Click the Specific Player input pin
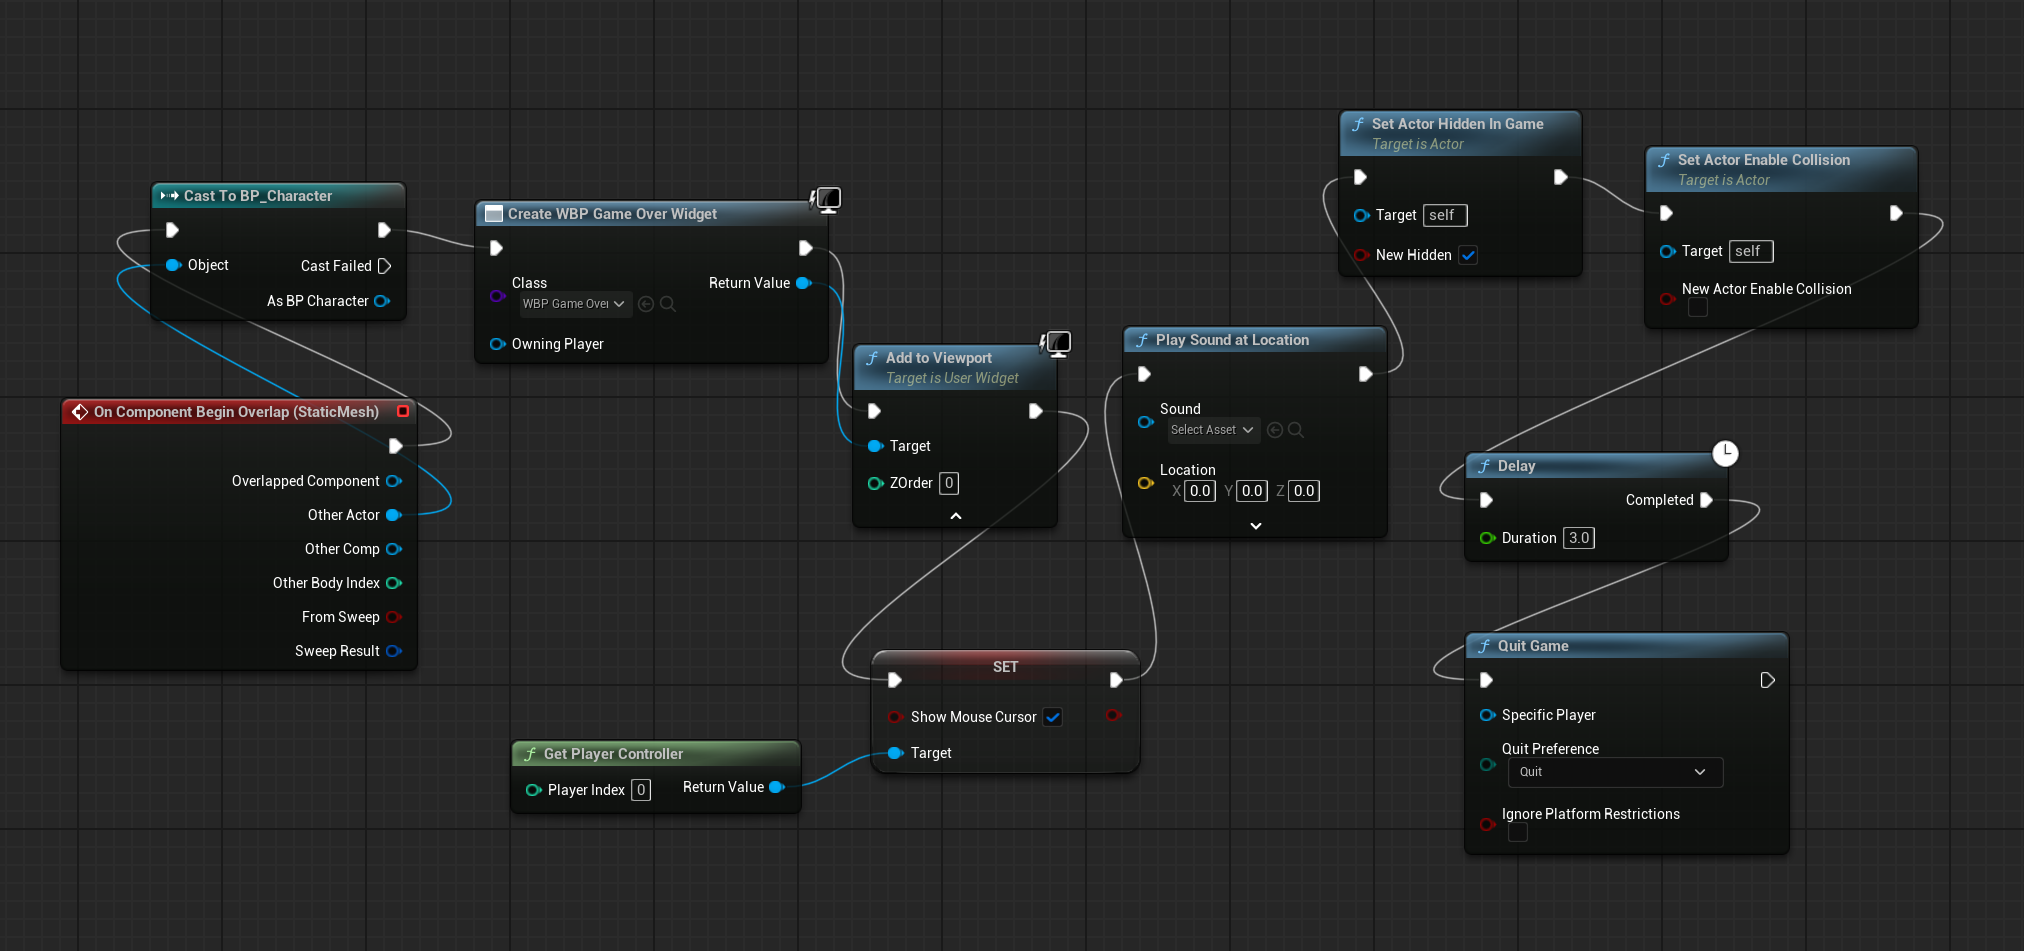2024x951 pixels. pos(1487,715)
